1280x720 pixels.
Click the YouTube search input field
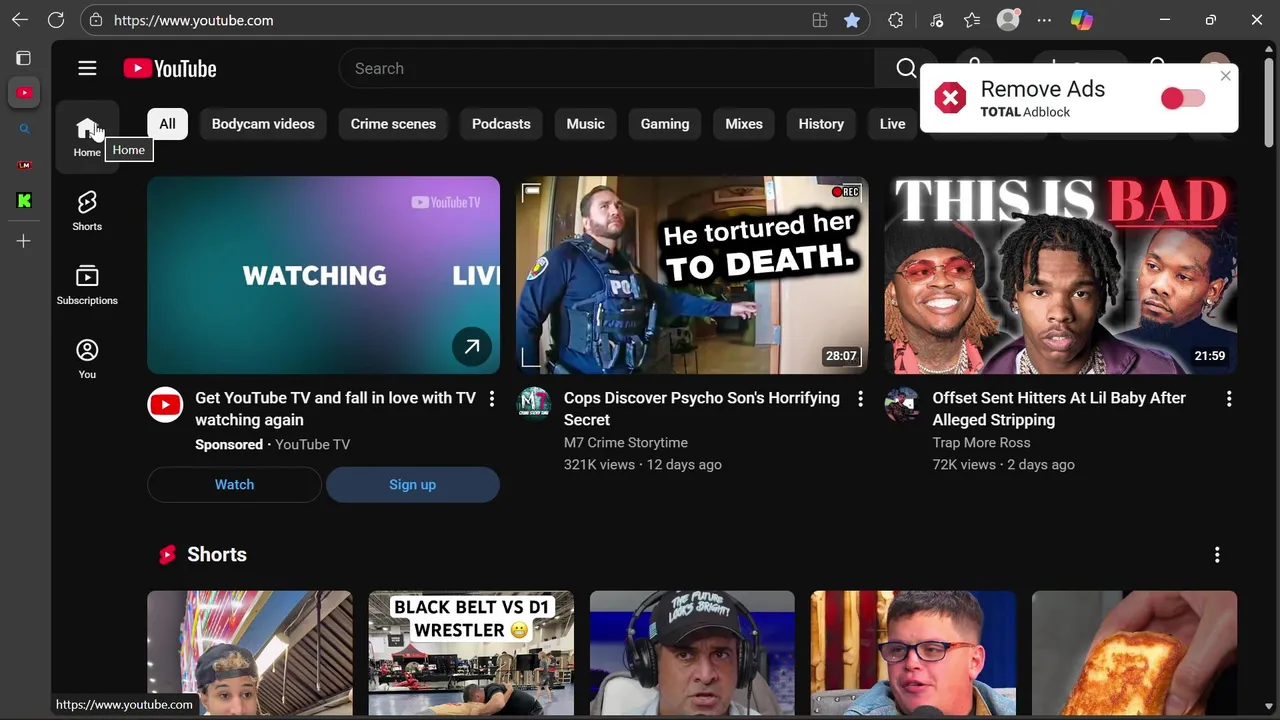(x=607, y=68)
